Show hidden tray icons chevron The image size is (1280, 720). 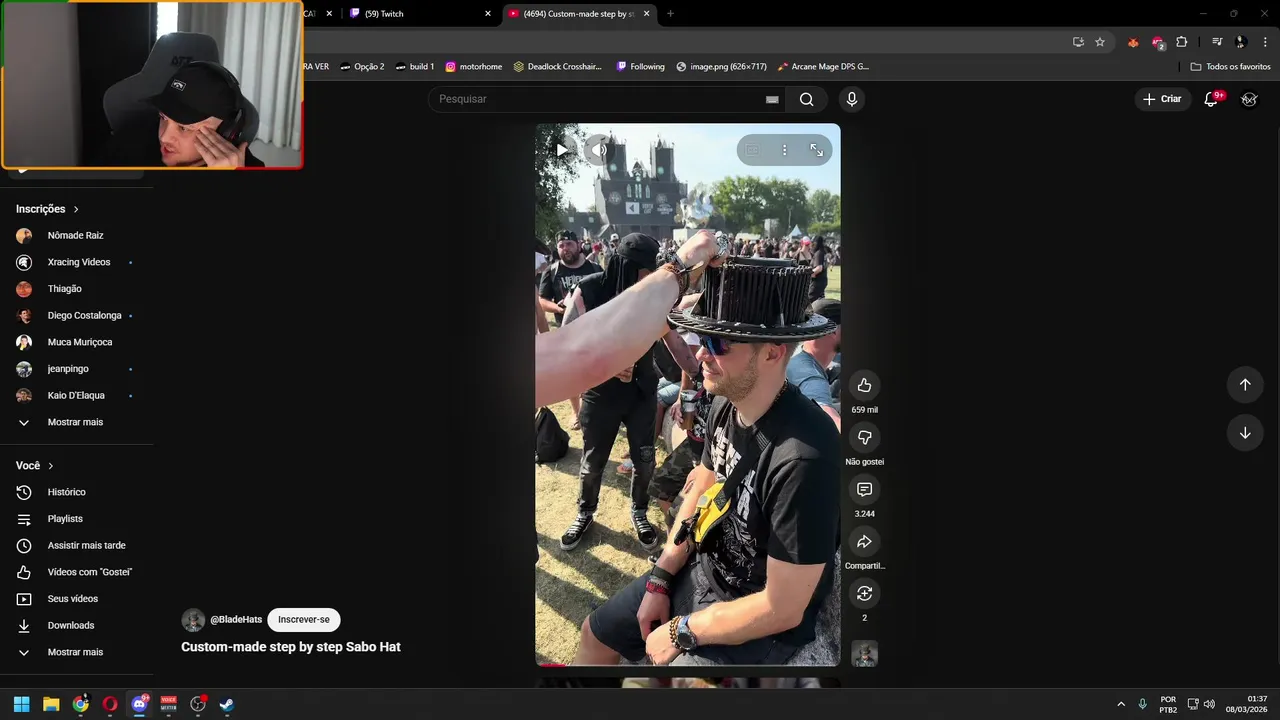point(1120,704)
